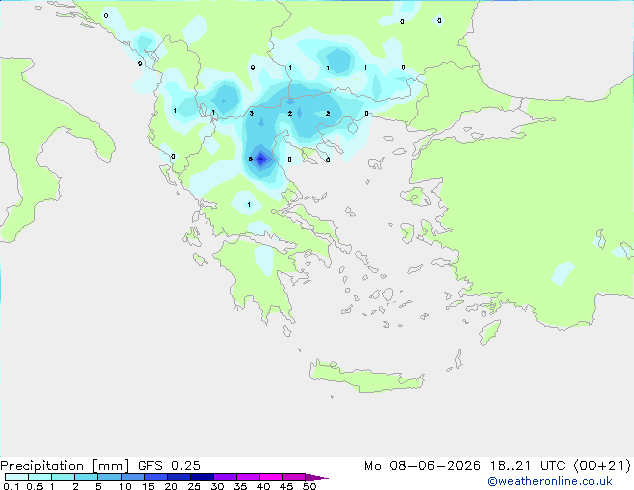Pick the 30–35 mm purple legend swatch
The width and height of the screenshot is (634, 490).
[x=225, y=477]
